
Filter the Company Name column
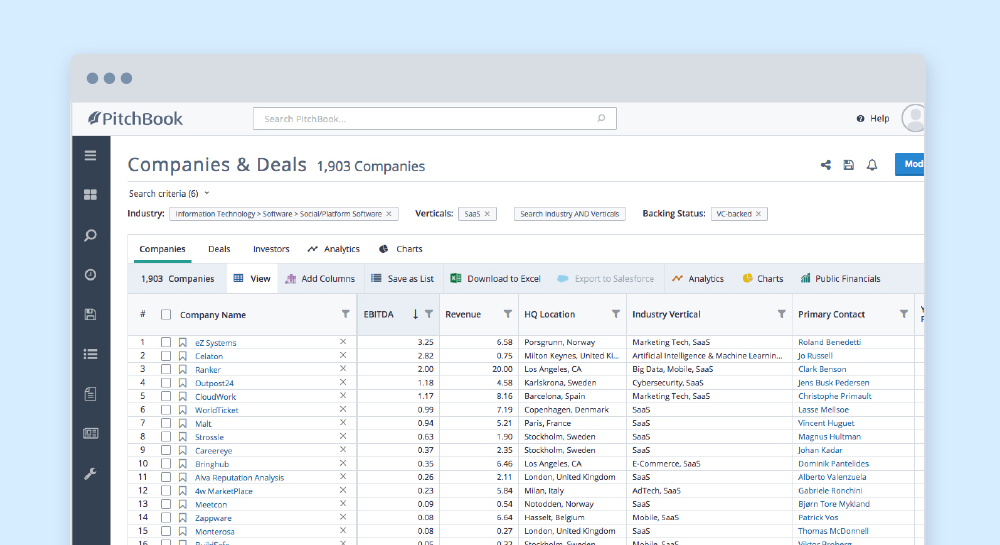345,314
